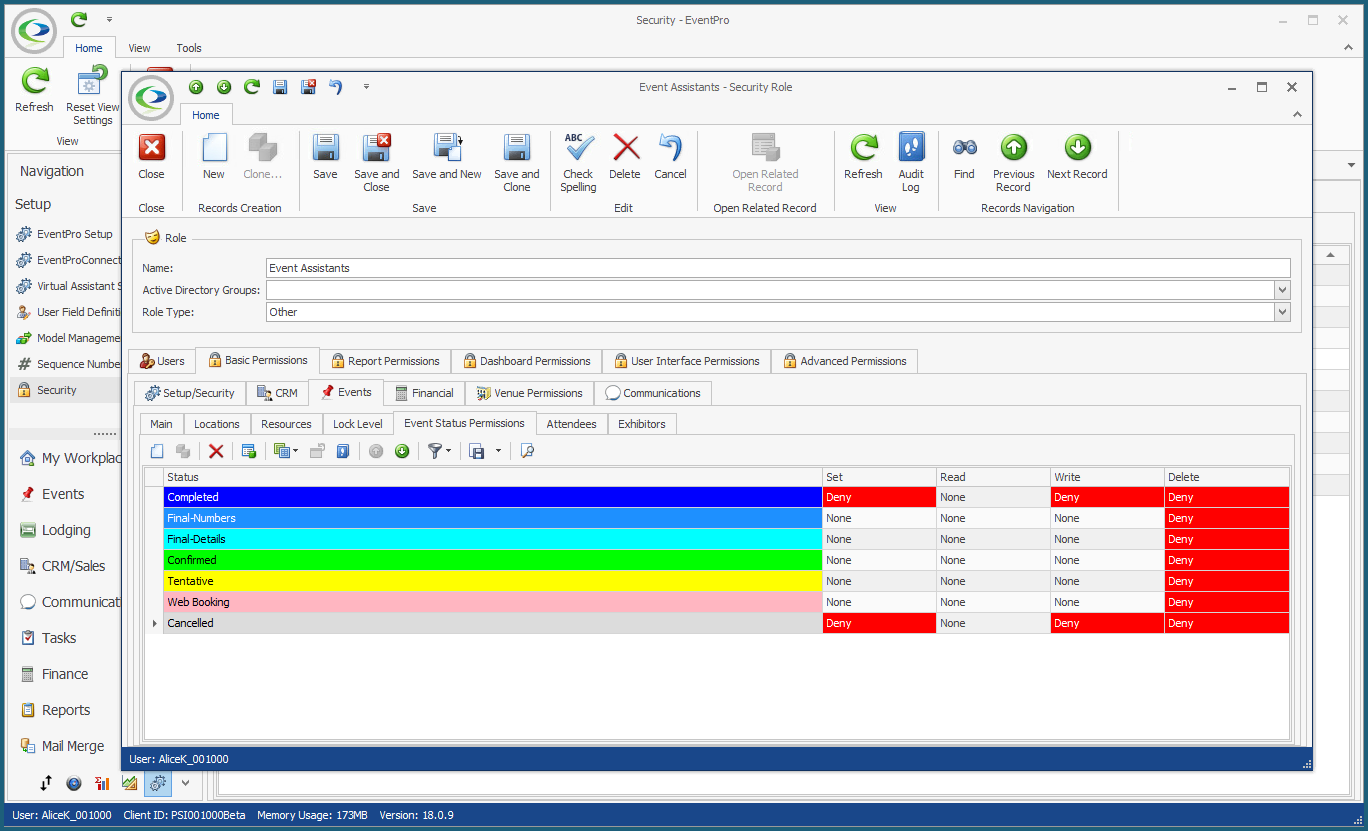Open Reports in navigation pane
The image size is (1368, 831).
click(66, 710)
